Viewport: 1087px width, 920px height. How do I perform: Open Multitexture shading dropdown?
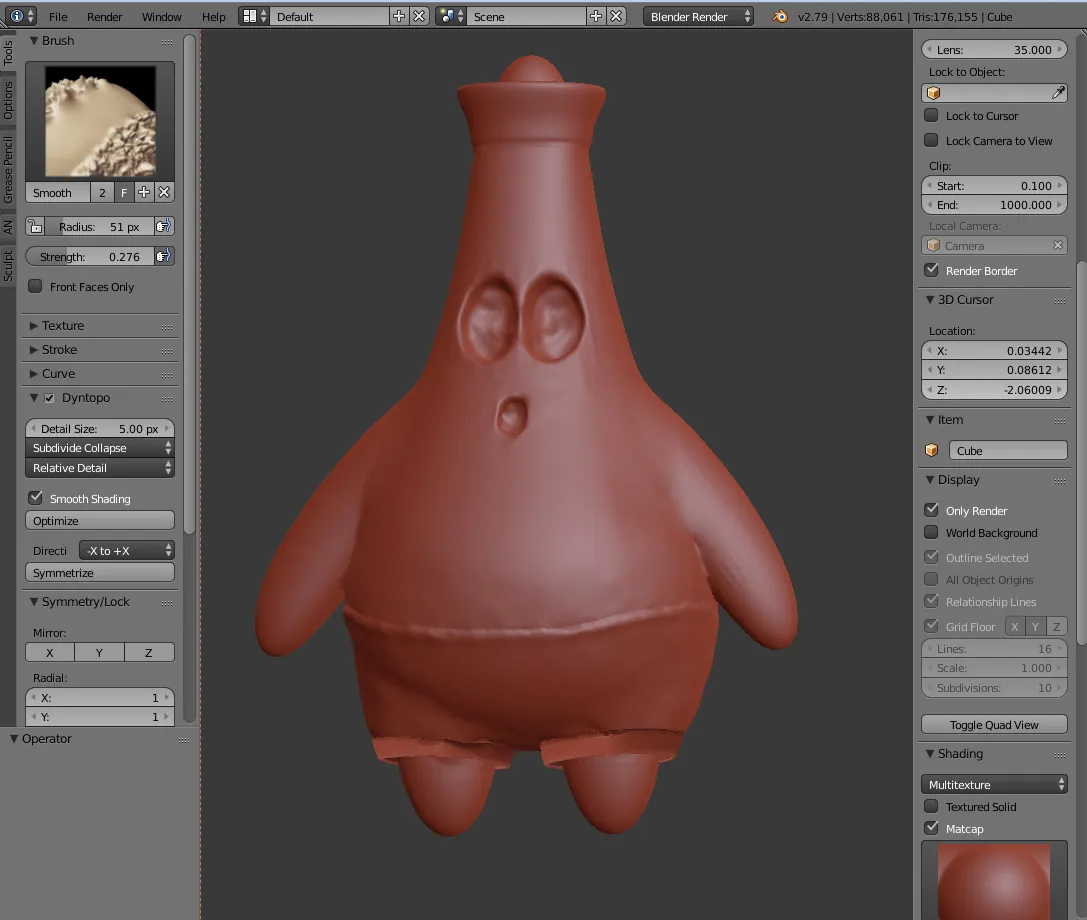994,785
